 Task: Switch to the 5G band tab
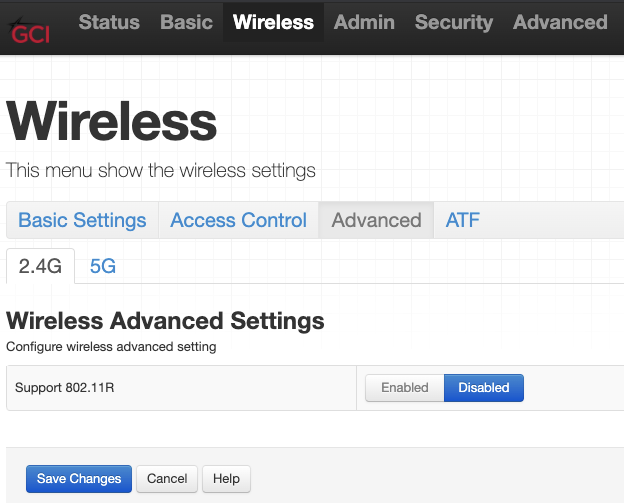coord(103,266)
